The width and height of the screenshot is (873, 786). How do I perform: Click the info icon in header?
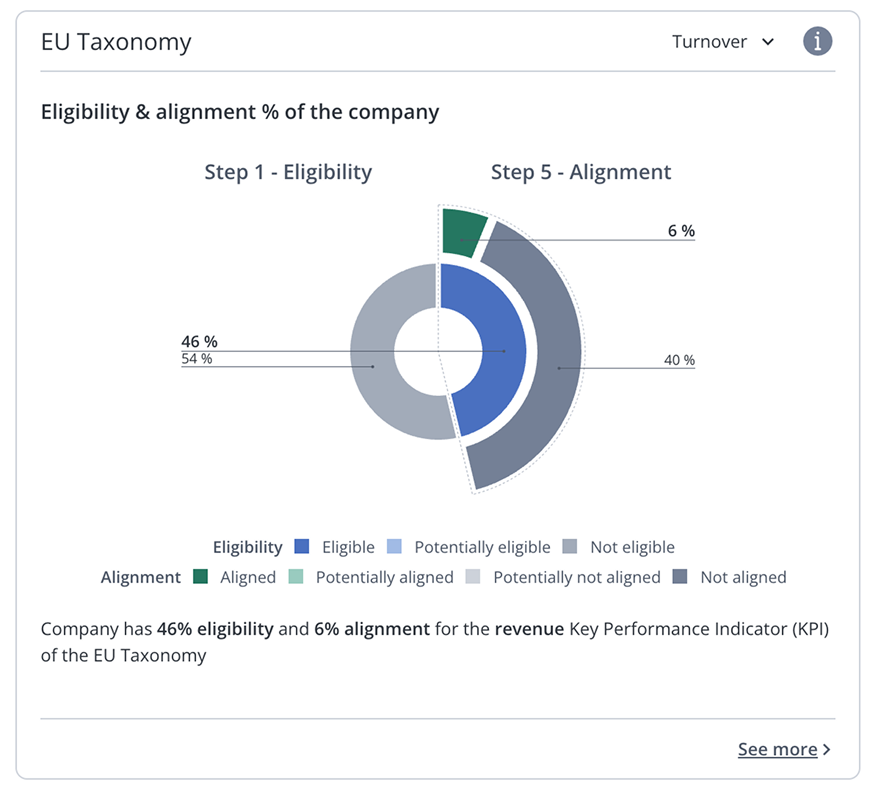click(818, 42)
